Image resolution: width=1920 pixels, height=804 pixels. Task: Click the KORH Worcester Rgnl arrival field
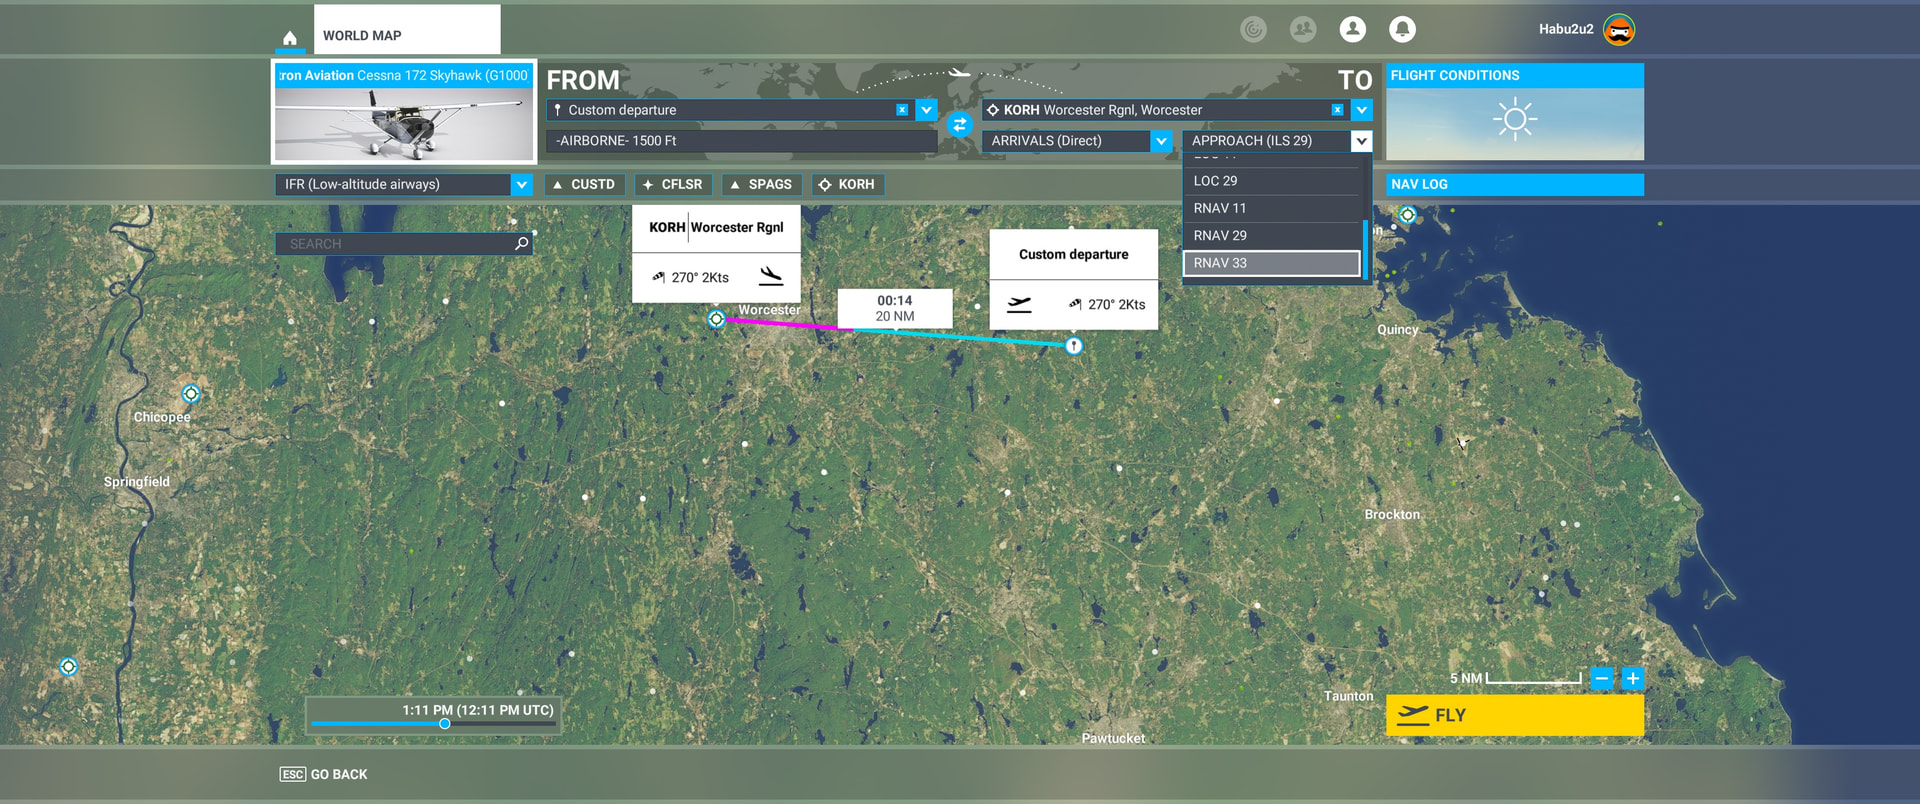(1165, 110)
